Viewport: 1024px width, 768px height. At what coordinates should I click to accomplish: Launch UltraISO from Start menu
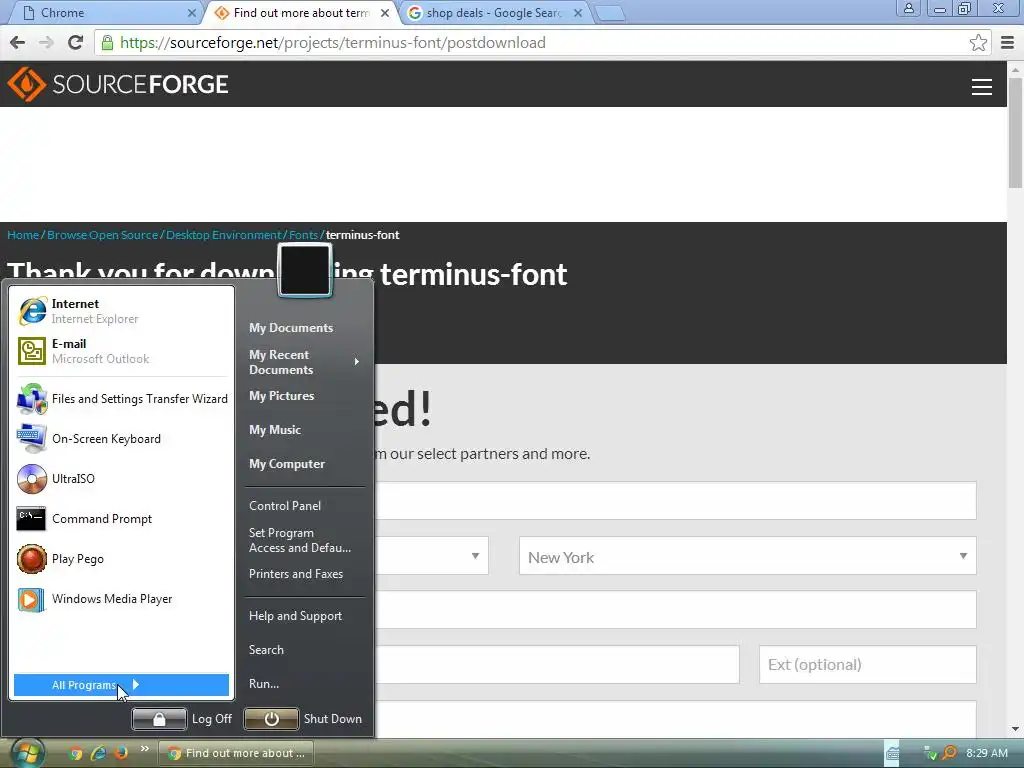tap(121, 479)
